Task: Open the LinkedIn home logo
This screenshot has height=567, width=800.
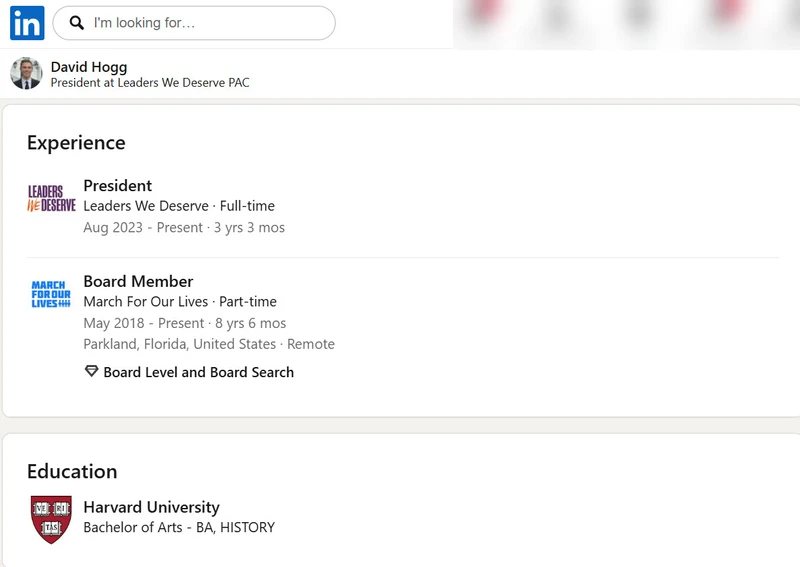Action: (27, 23)
